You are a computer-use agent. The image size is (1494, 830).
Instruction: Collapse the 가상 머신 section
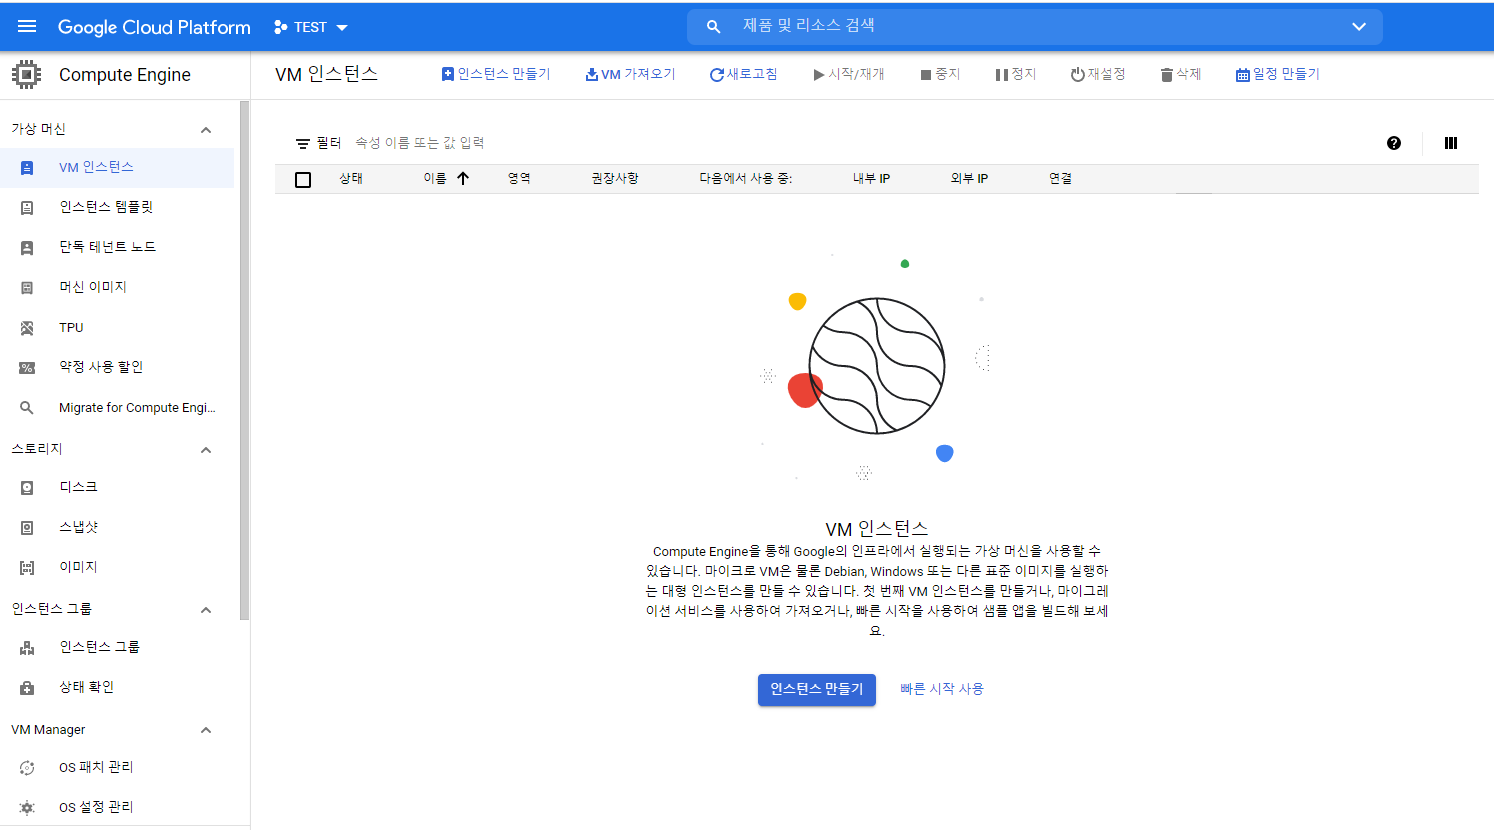[x=206, y=130]
